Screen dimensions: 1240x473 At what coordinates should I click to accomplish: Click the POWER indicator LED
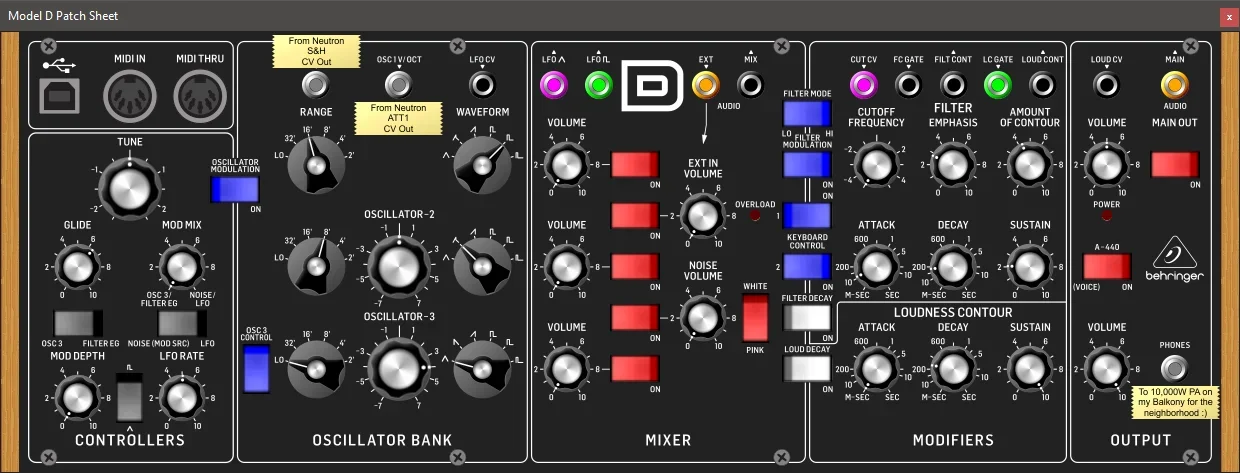[1105, 216]
